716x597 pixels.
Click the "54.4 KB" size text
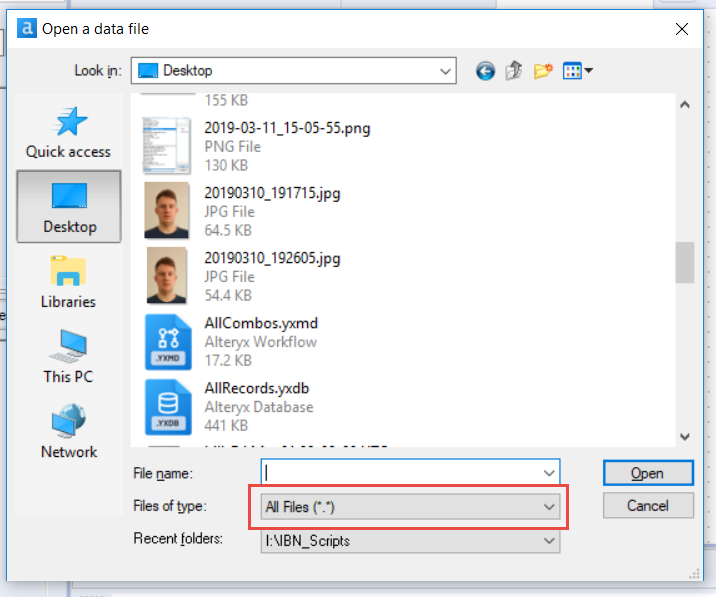(x=228, y=296)
